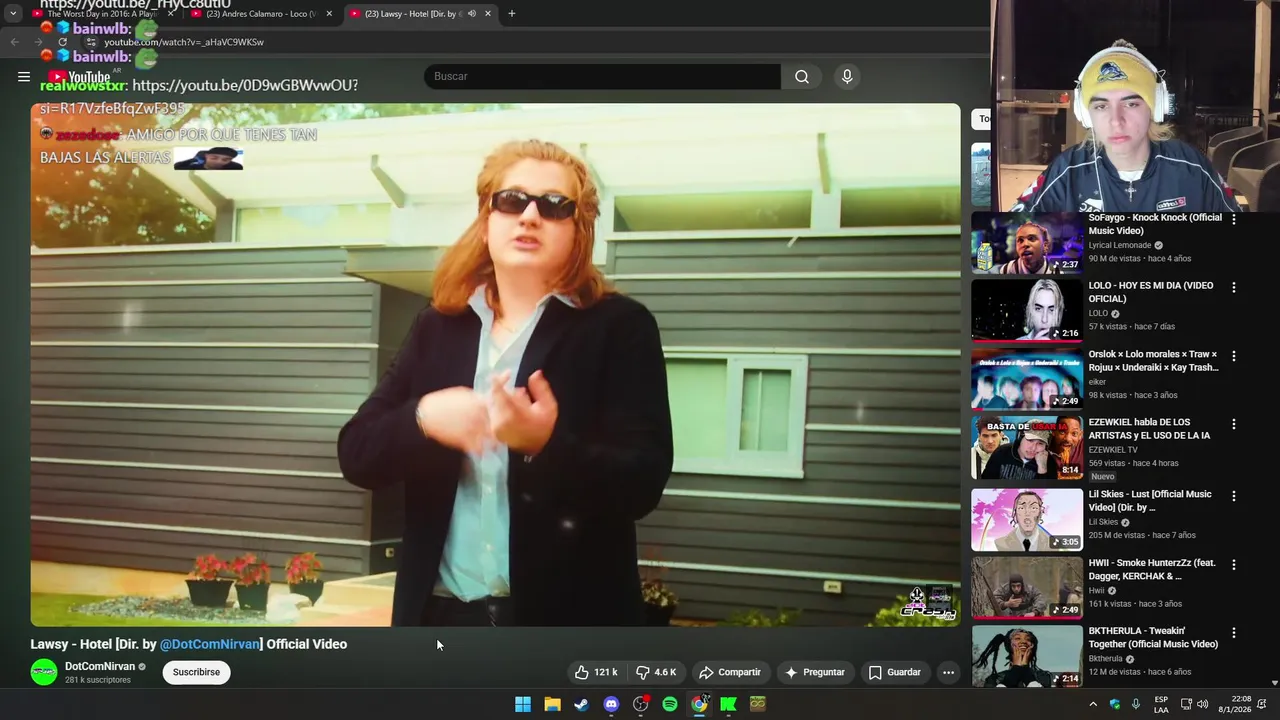
Task: Open Spotify from the taskbar
Action: (670, 704)
